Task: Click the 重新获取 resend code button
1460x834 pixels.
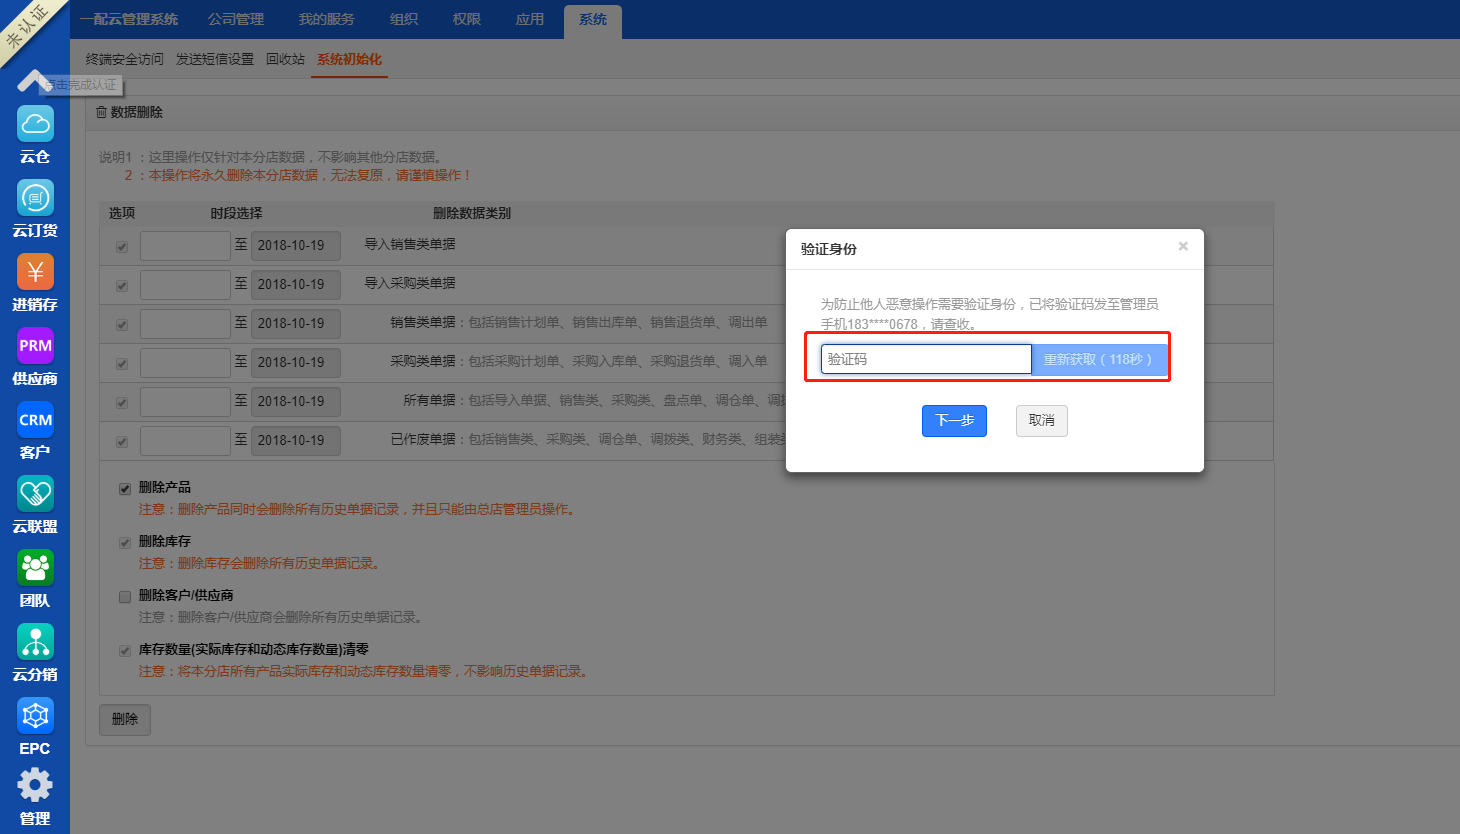Action: pyautogui.click(x=1099, y=359)
